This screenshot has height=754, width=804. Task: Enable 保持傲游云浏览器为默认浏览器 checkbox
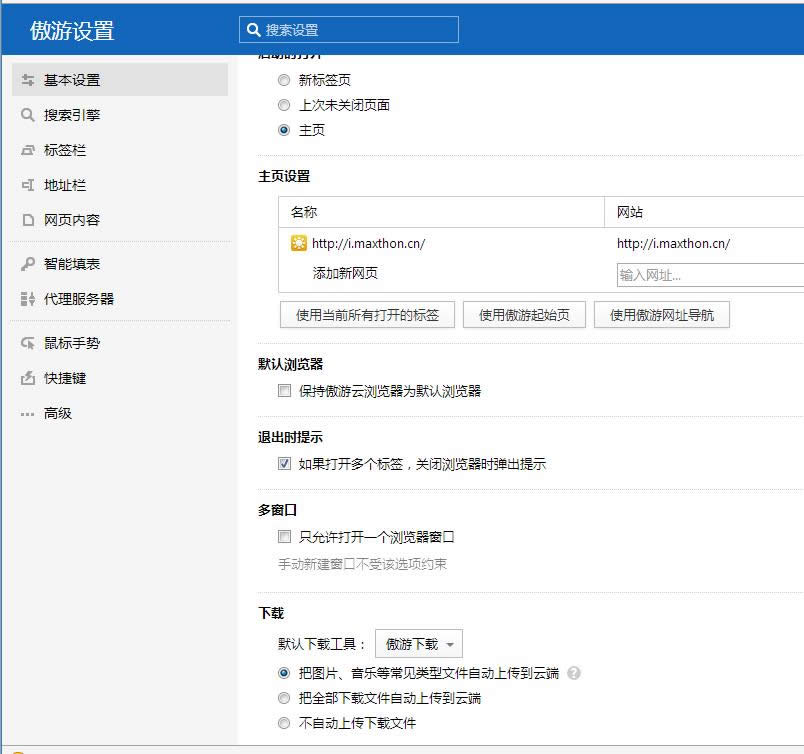click(284, 391)
